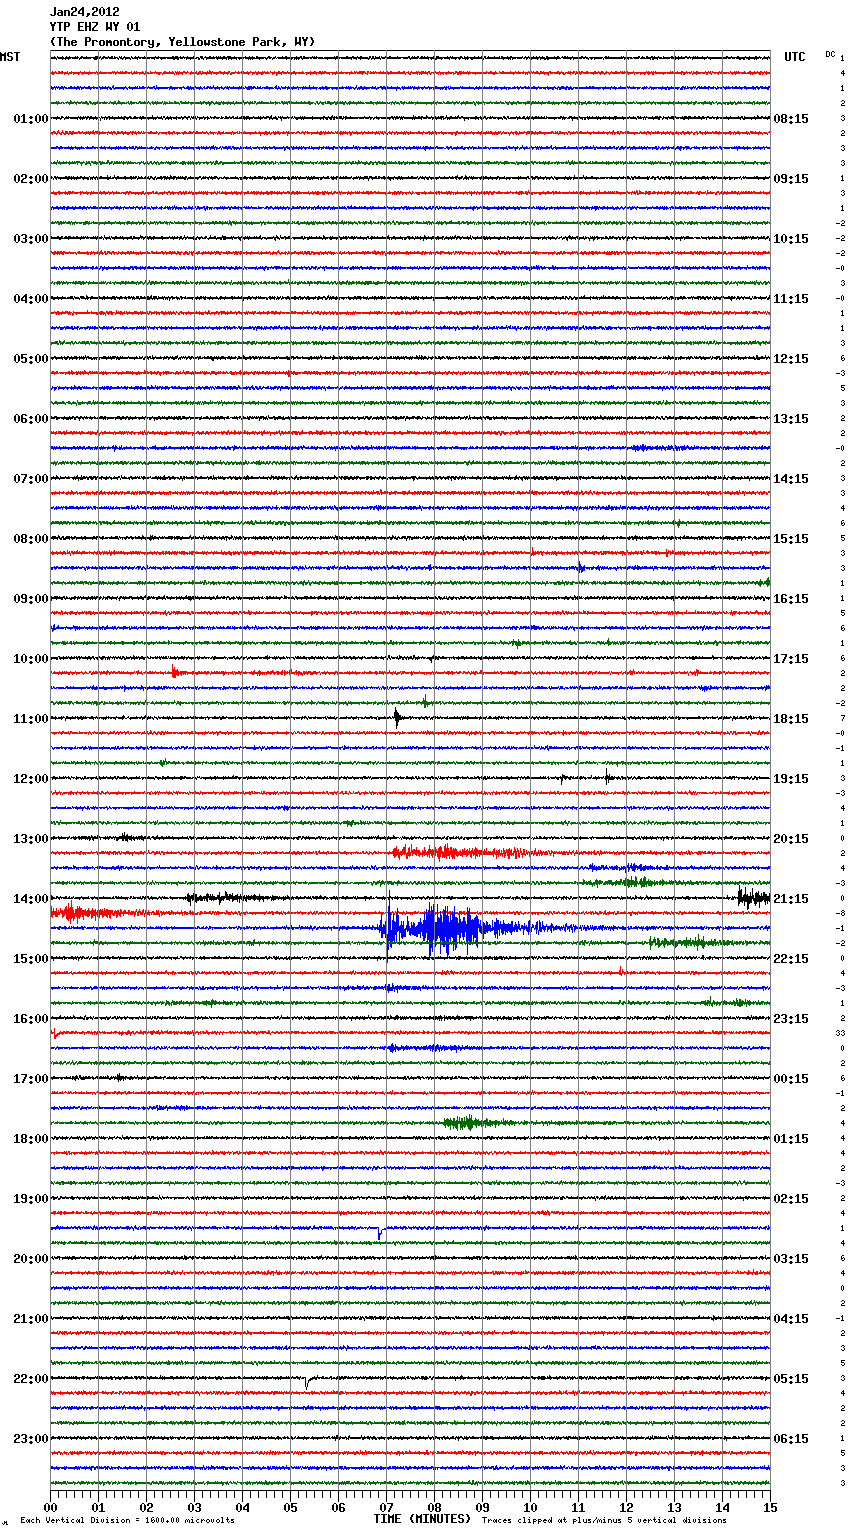
Task: Click the 19:15 UTC time label
Action: point(791,779)
